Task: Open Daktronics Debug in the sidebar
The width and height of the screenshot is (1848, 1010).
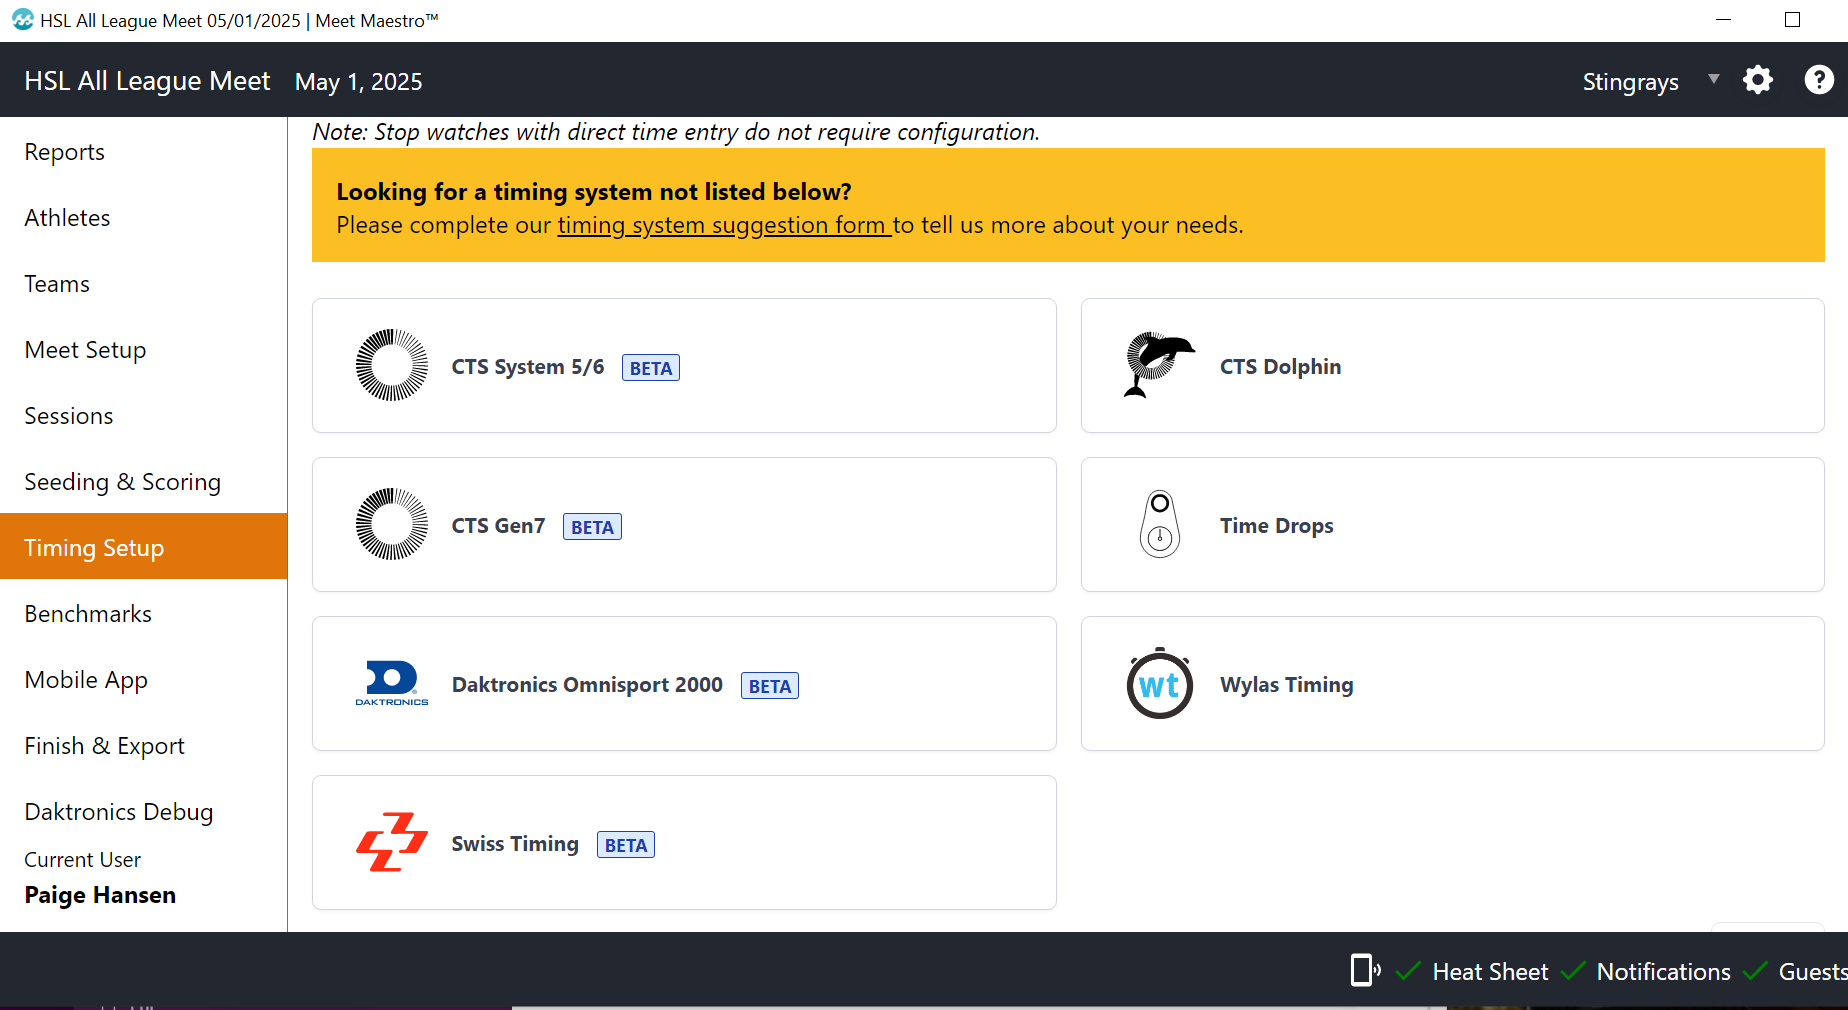Action: (x=144, y=812)
